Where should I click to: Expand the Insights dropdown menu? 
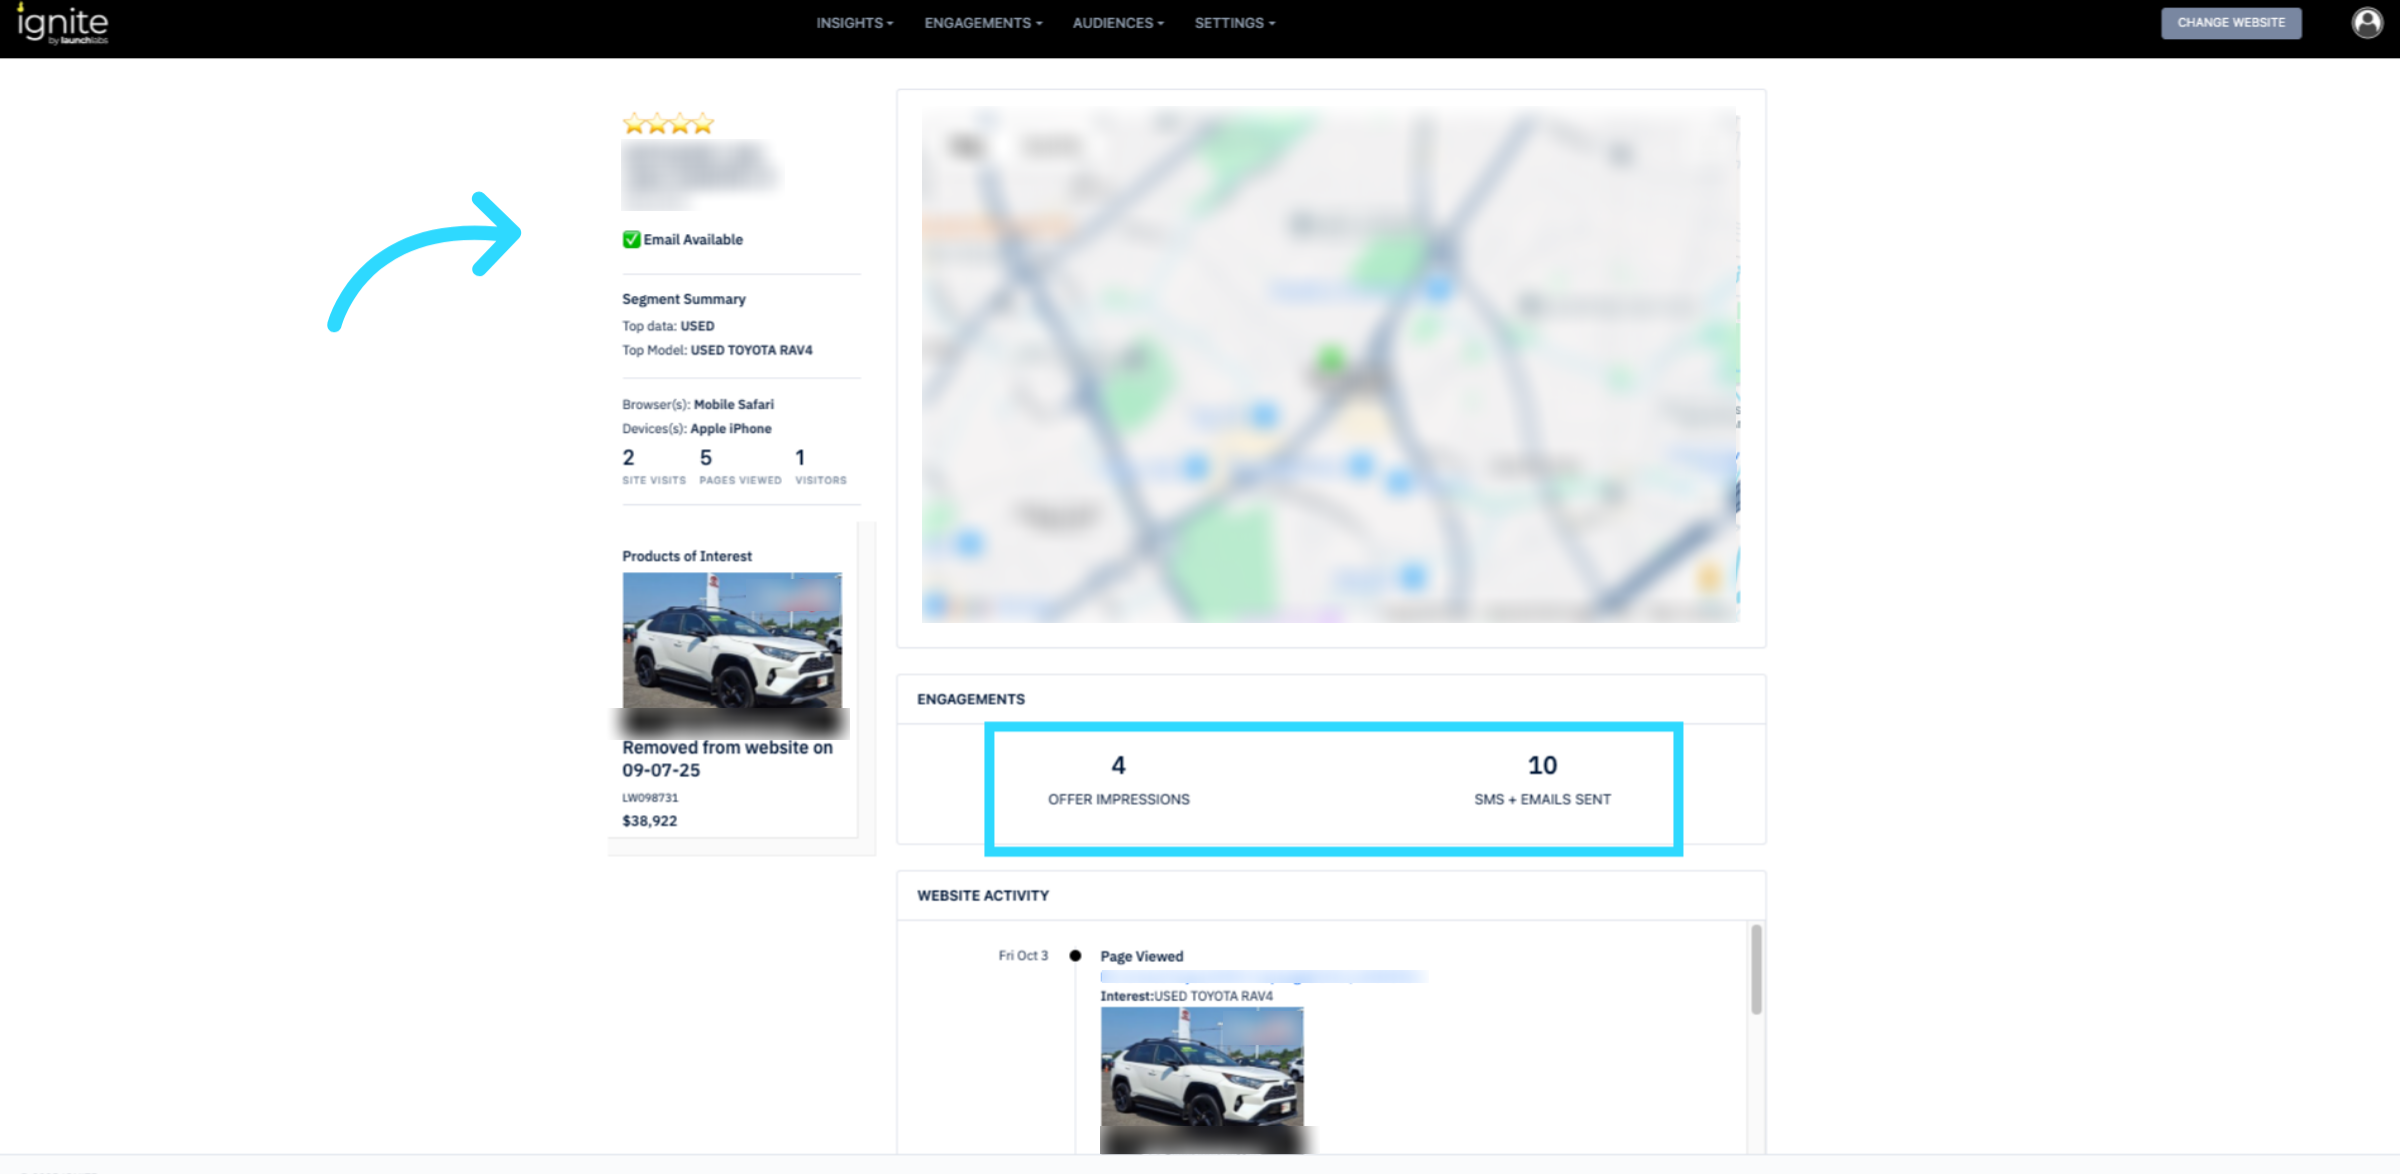pos(854,23)
